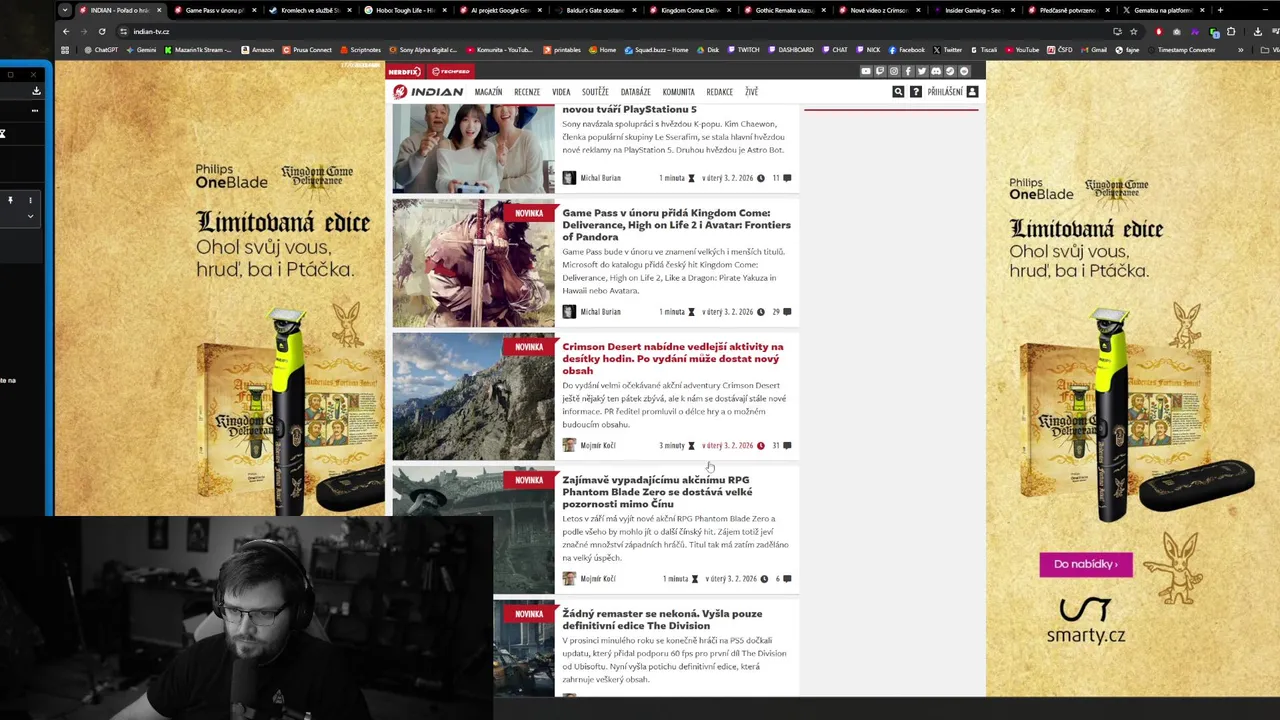Image resolution: width=1280 pixels, height=720 pixels.
Task: Open the ČSFD bookmark
Action: pos(1059,50)
